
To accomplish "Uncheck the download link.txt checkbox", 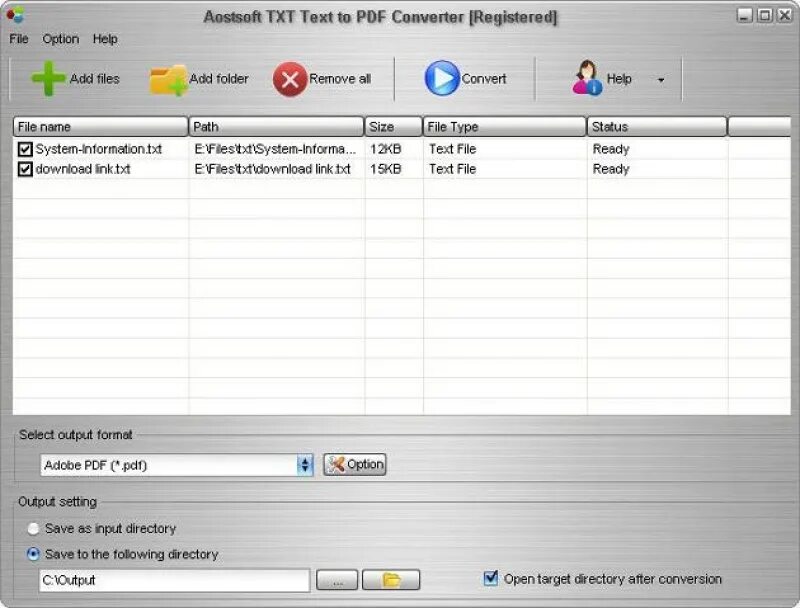I will pyautogui.click(x=25, y=169).
